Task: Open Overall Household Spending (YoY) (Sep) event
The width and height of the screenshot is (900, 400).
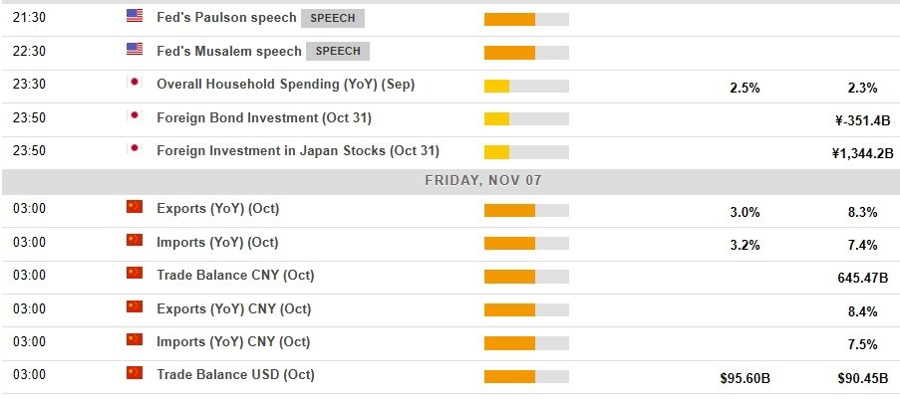Action: [285, 85]
